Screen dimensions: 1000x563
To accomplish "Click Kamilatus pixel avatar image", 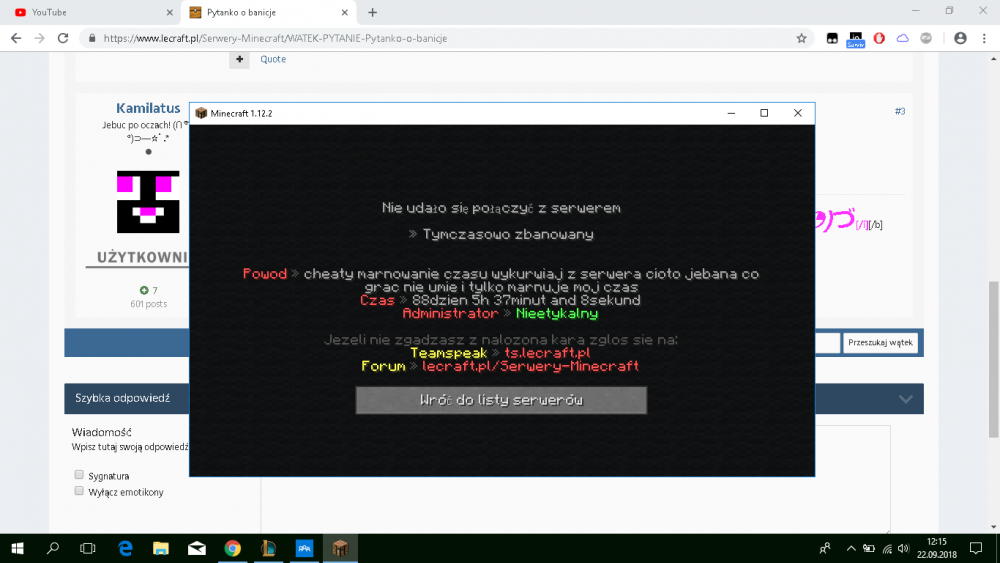I will pos(148,201).
